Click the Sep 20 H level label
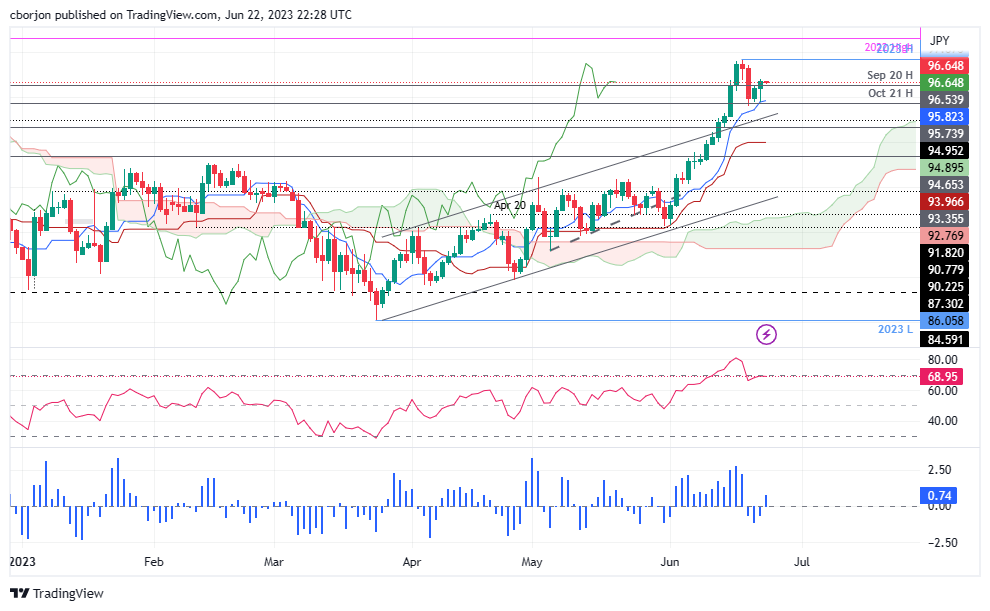This screenshot has width=990, height=611. pyautogui.click(x=890, y=75)
